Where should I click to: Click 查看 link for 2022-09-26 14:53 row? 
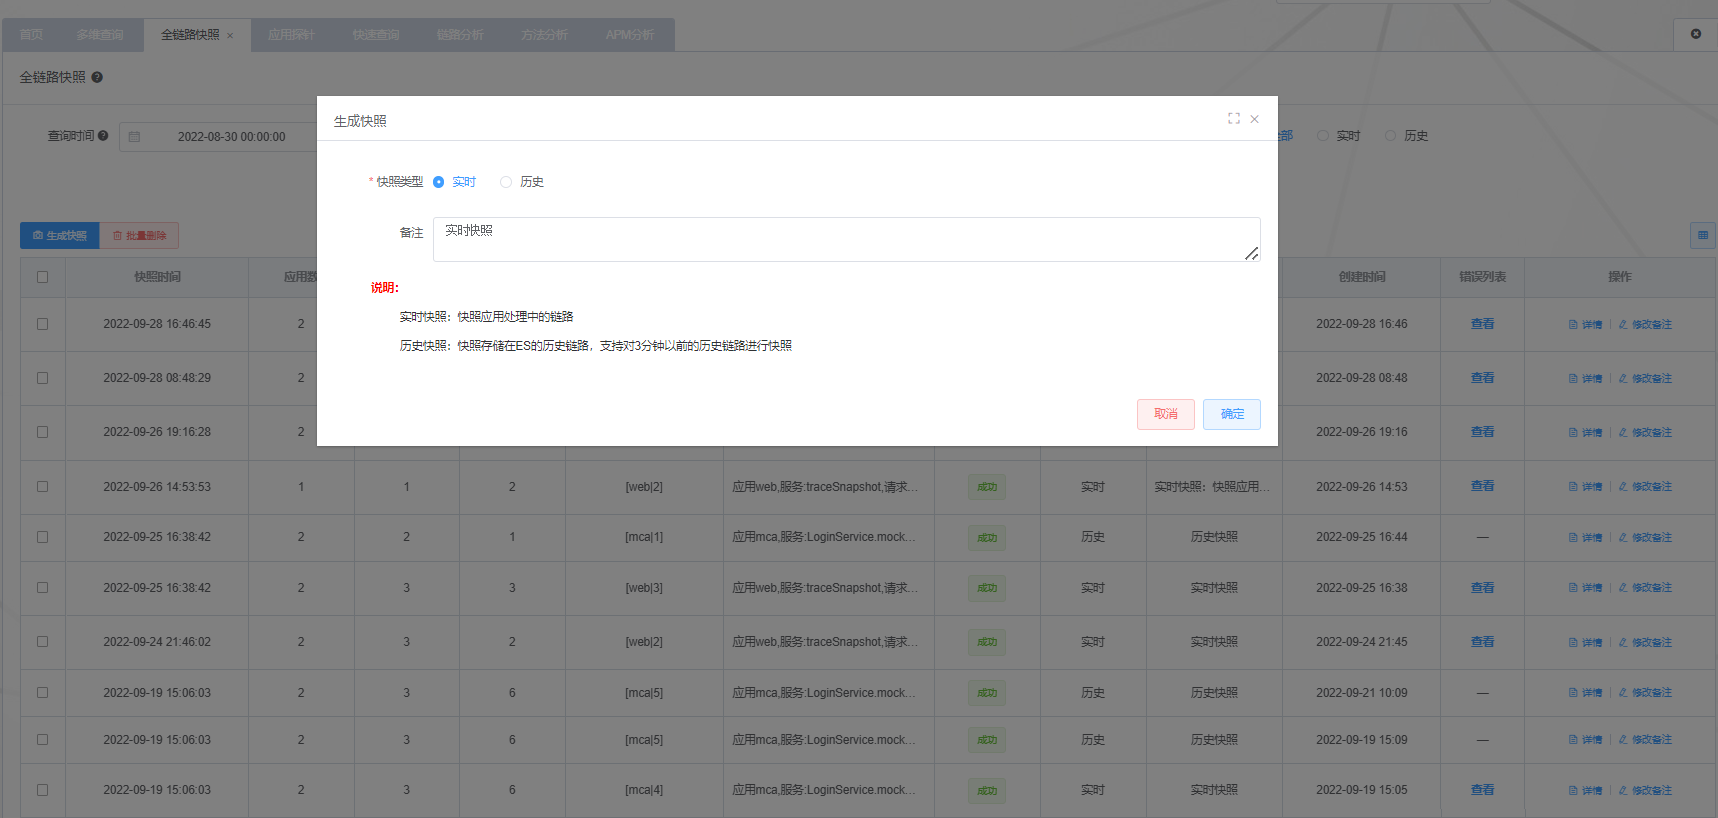(x=1482, y=486)
